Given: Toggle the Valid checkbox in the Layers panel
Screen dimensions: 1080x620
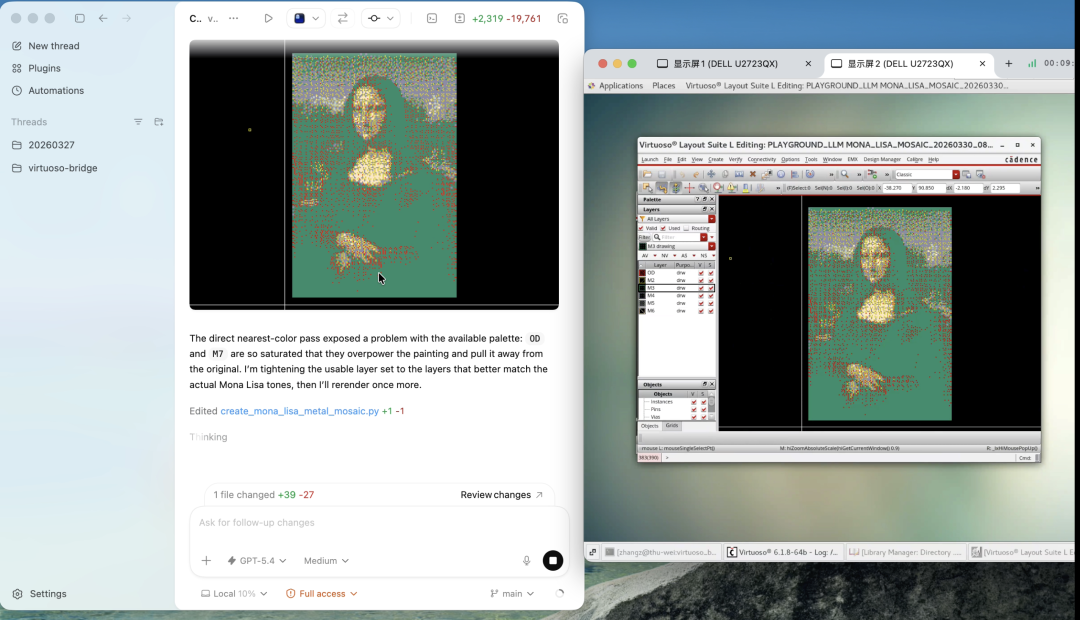Looking at the screenshot, I should tap(641, 228).
